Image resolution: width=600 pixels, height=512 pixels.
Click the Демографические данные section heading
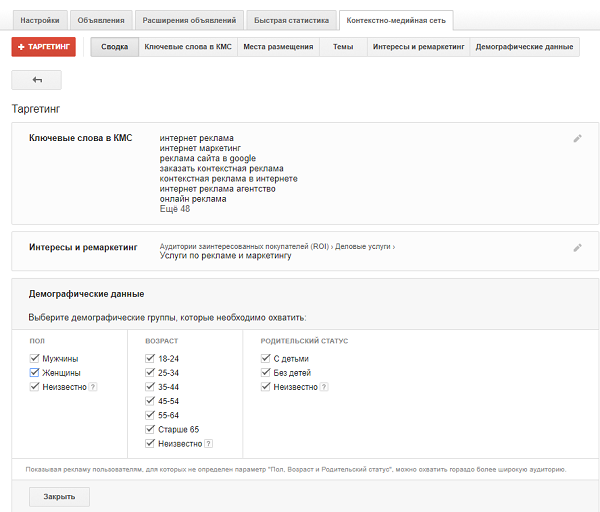click(x=86, y=294)
